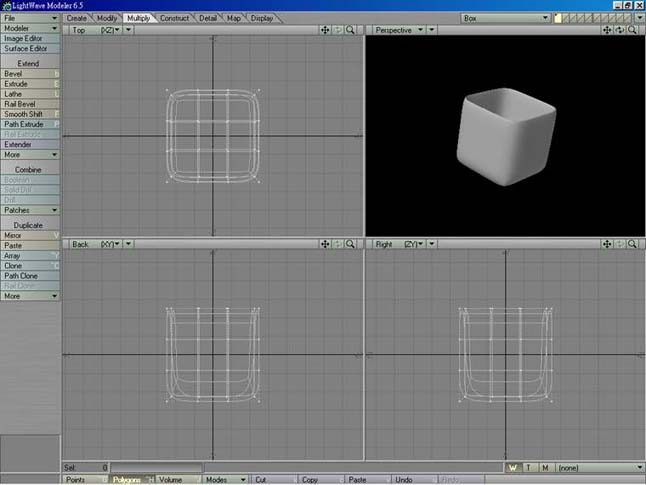The height and width of the screenshot is (485, 646).
Task: Open the Top (XZ) view type dropdown
Action: tap(94, 30)
